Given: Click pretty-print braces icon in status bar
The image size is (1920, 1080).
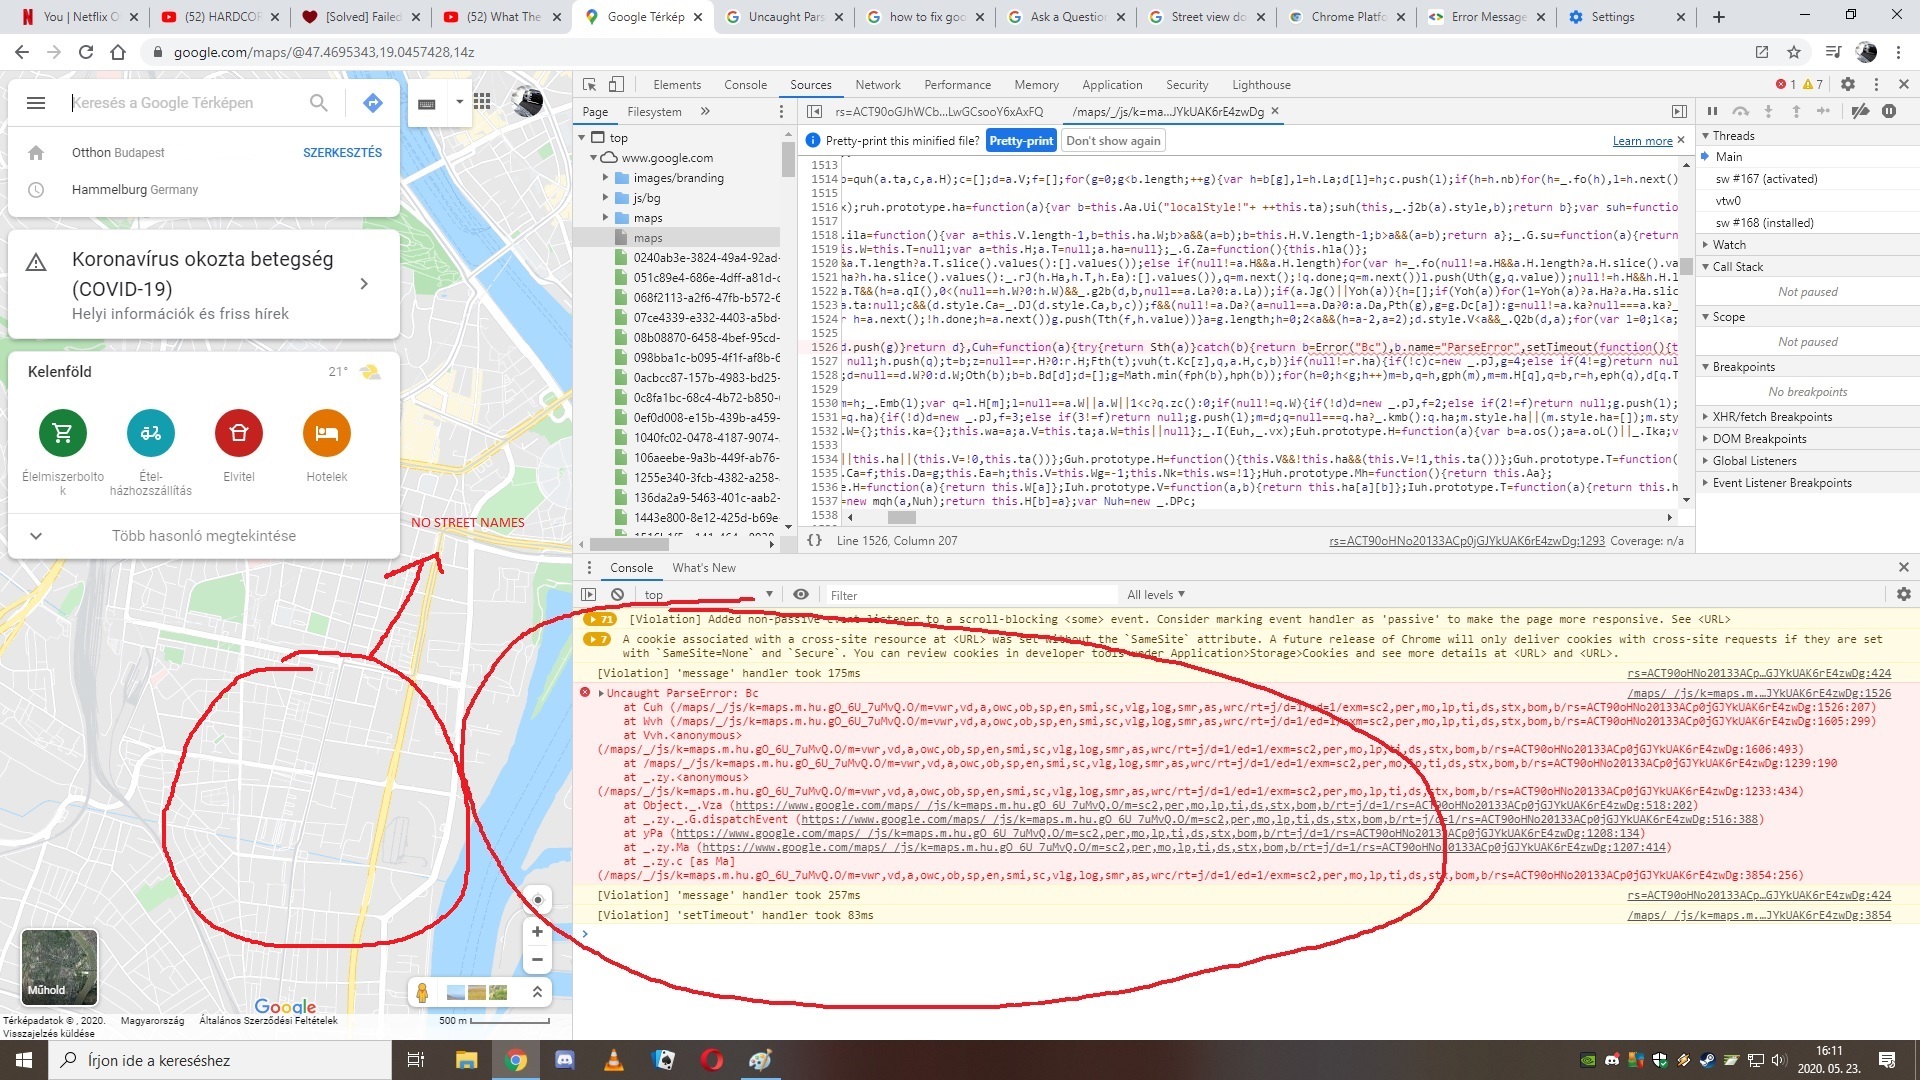Looking at the screenshot, I should (815, 541).
